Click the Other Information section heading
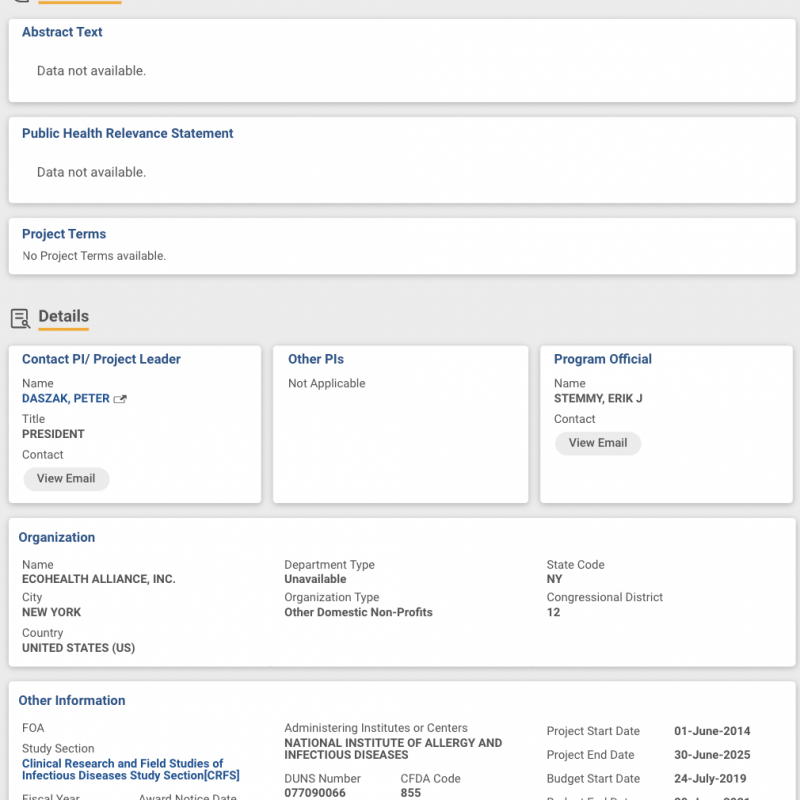 click(72, 700)
